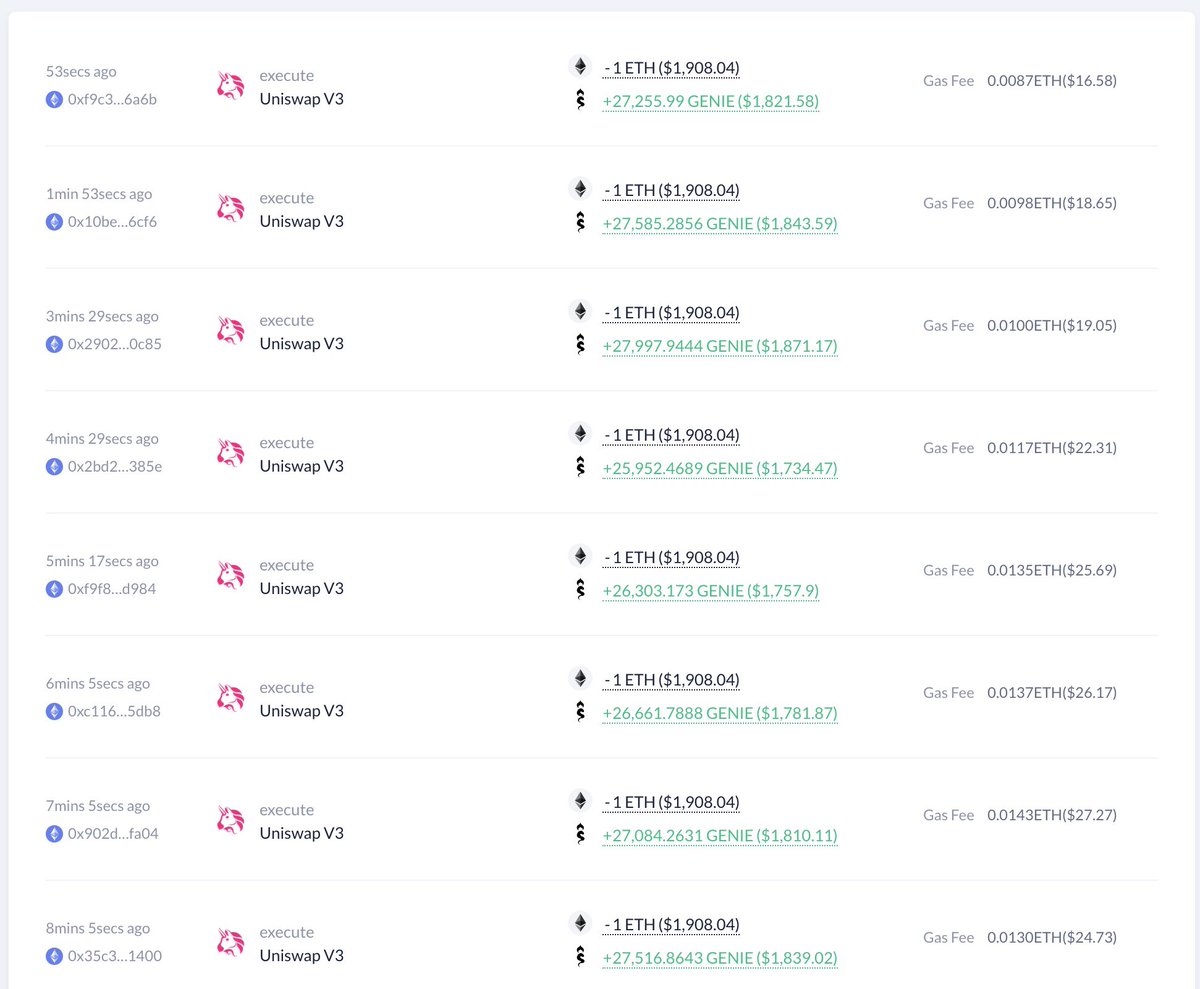Viewport: 1200px width, 989px height.
Task: Click the +27,997.9444 GENIE ($1,871.17) amount
Action: [x=719, y=346]
